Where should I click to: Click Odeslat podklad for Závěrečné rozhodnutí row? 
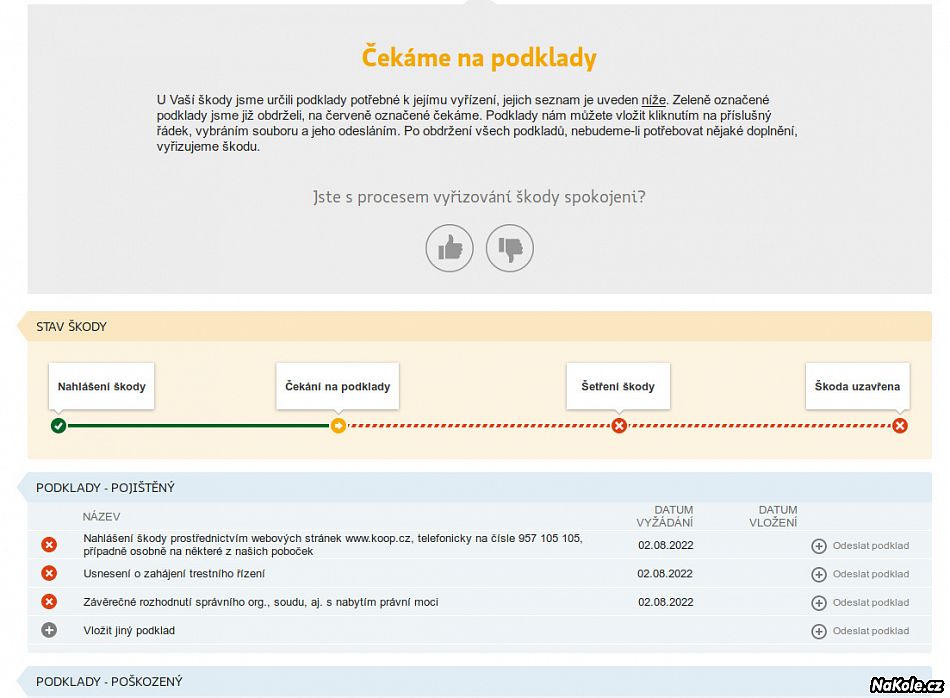pyautogui.click(x=860, y=603)
